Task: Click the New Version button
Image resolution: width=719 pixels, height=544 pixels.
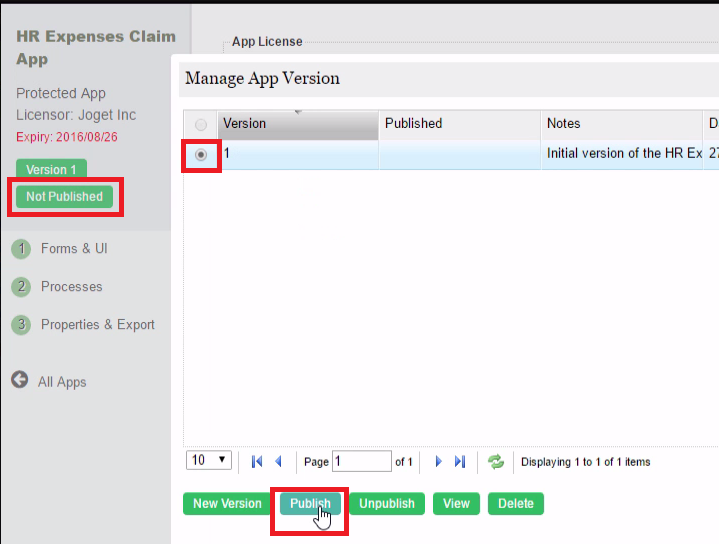Action: click(227, 504)
